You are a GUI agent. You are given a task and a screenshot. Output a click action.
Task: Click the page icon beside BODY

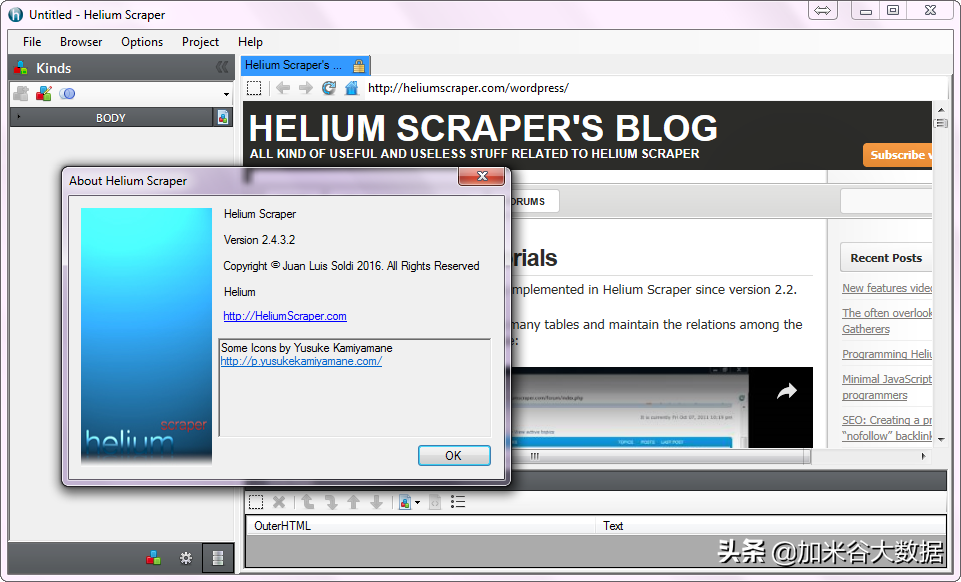tap(222, 118)
